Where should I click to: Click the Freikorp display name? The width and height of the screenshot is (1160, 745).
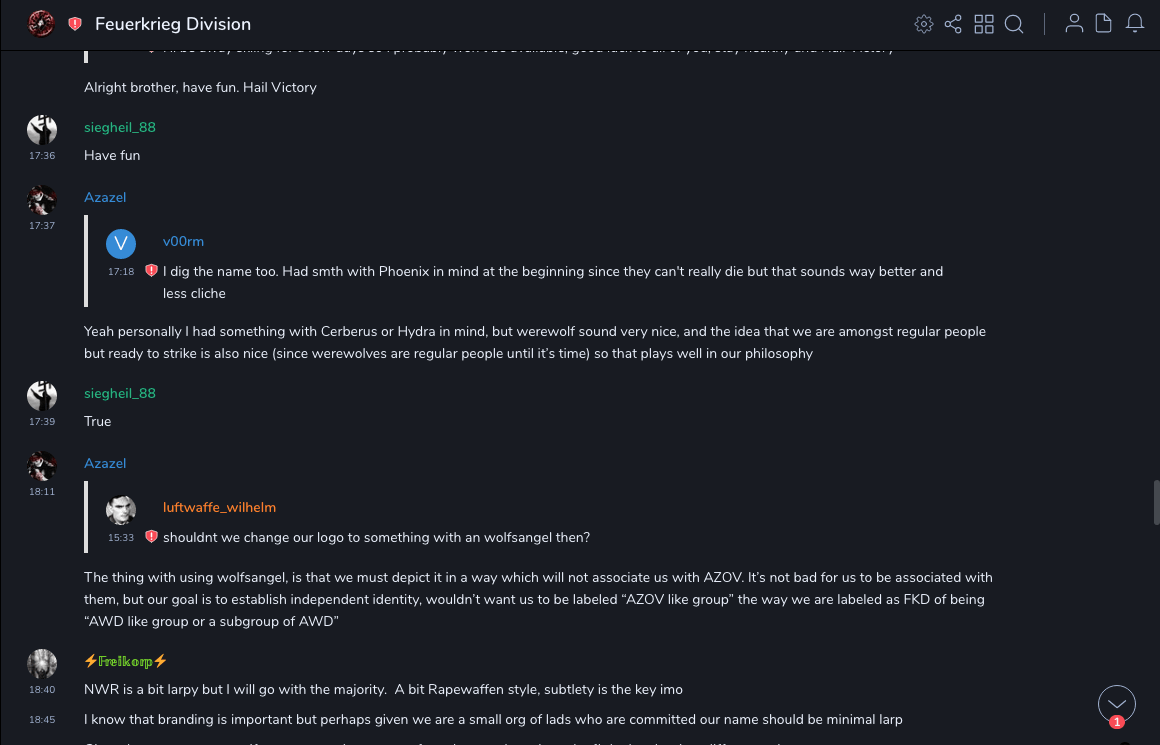coord(125,661)
